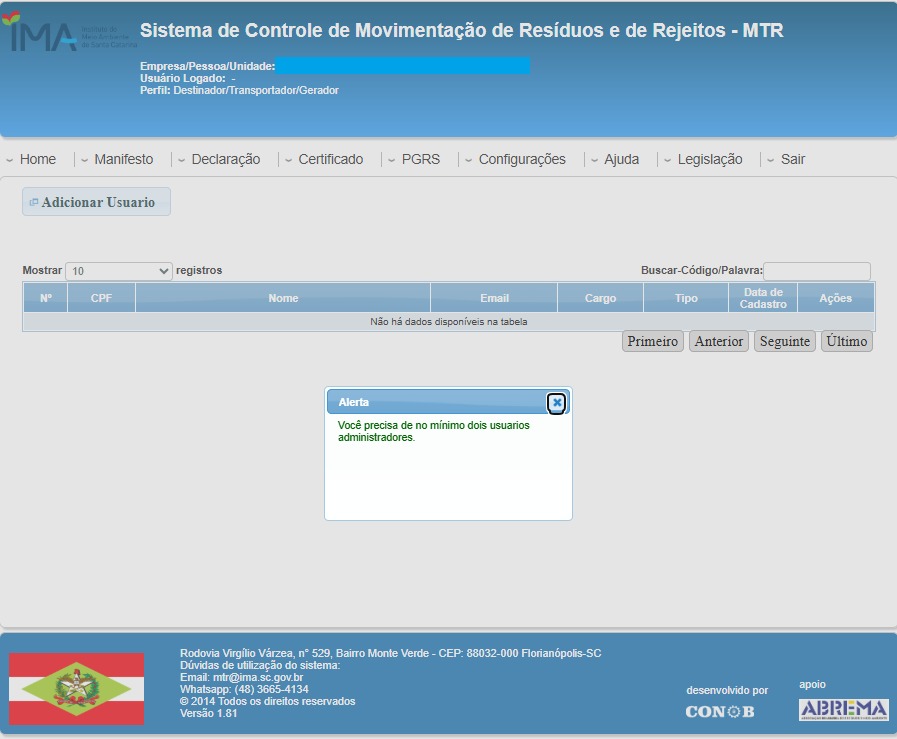Open the PGRS menu

(420, 159)
